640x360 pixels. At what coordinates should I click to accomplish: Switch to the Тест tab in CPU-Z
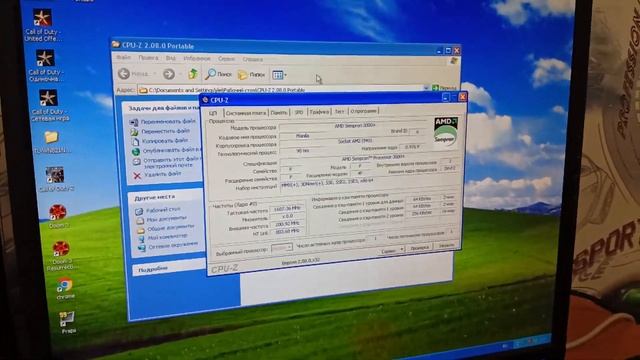(339, 111)
